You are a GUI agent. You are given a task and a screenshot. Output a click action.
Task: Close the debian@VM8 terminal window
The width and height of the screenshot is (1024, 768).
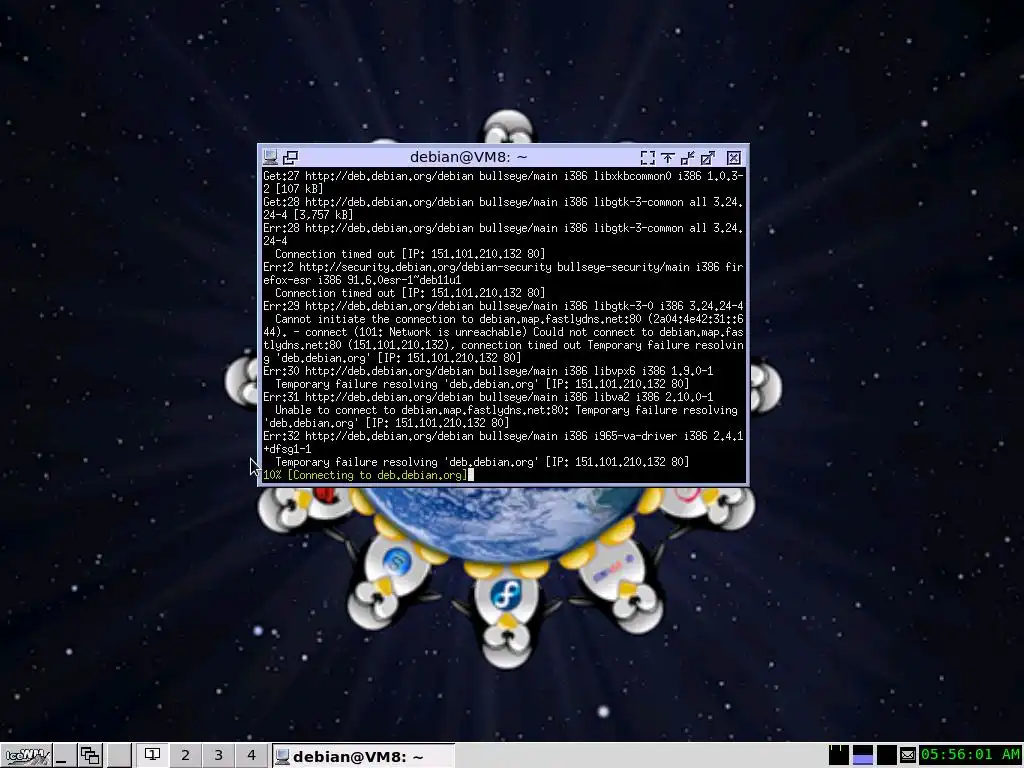733,157
